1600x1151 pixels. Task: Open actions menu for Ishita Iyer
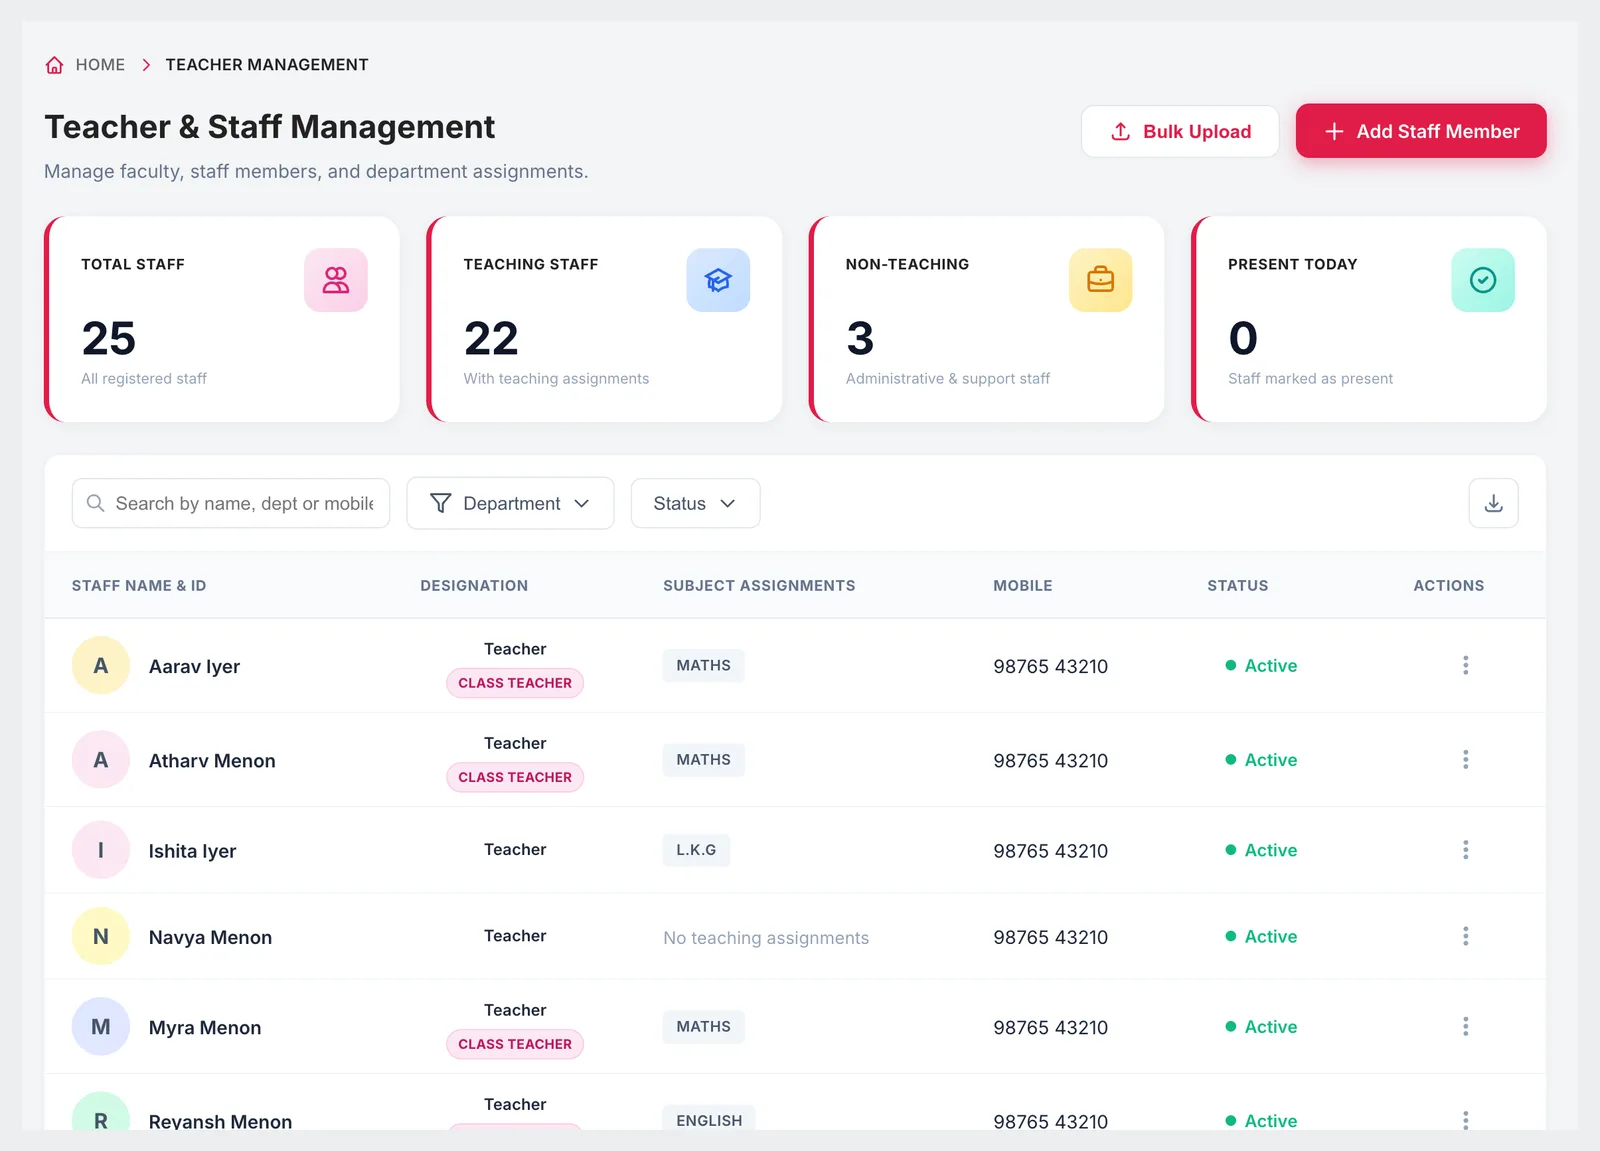click(1466, 850)
